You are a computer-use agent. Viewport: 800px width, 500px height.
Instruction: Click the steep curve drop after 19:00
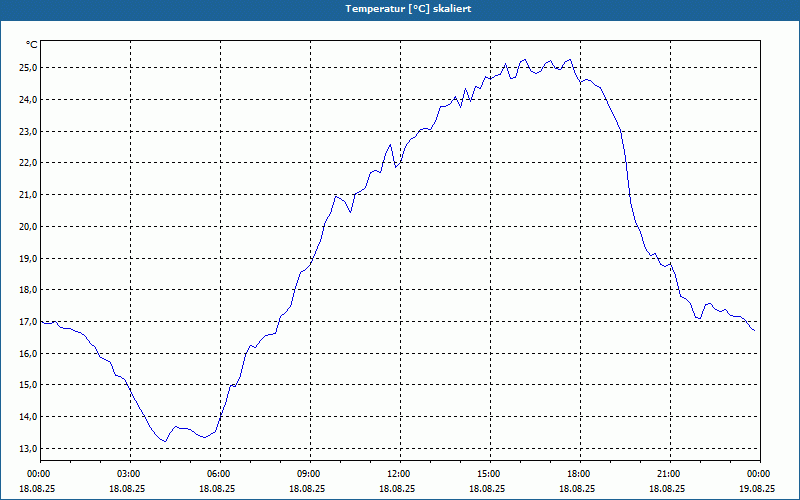pyautogui.click(x=627, y=173)
